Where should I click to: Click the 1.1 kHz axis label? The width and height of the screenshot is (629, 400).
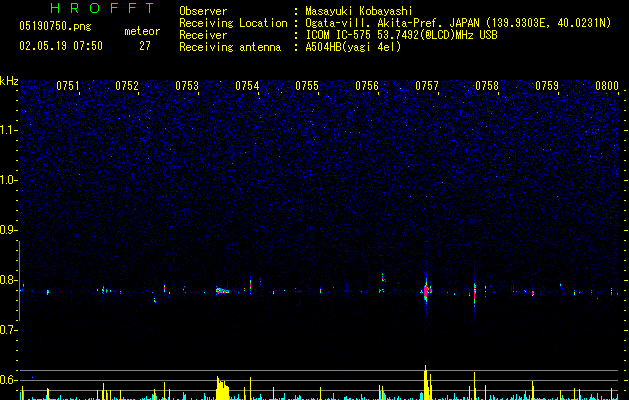(8, 130)
